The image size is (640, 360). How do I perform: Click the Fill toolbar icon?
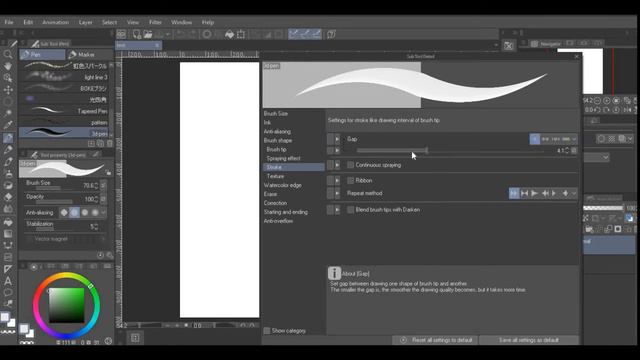(x=229, y=34)
